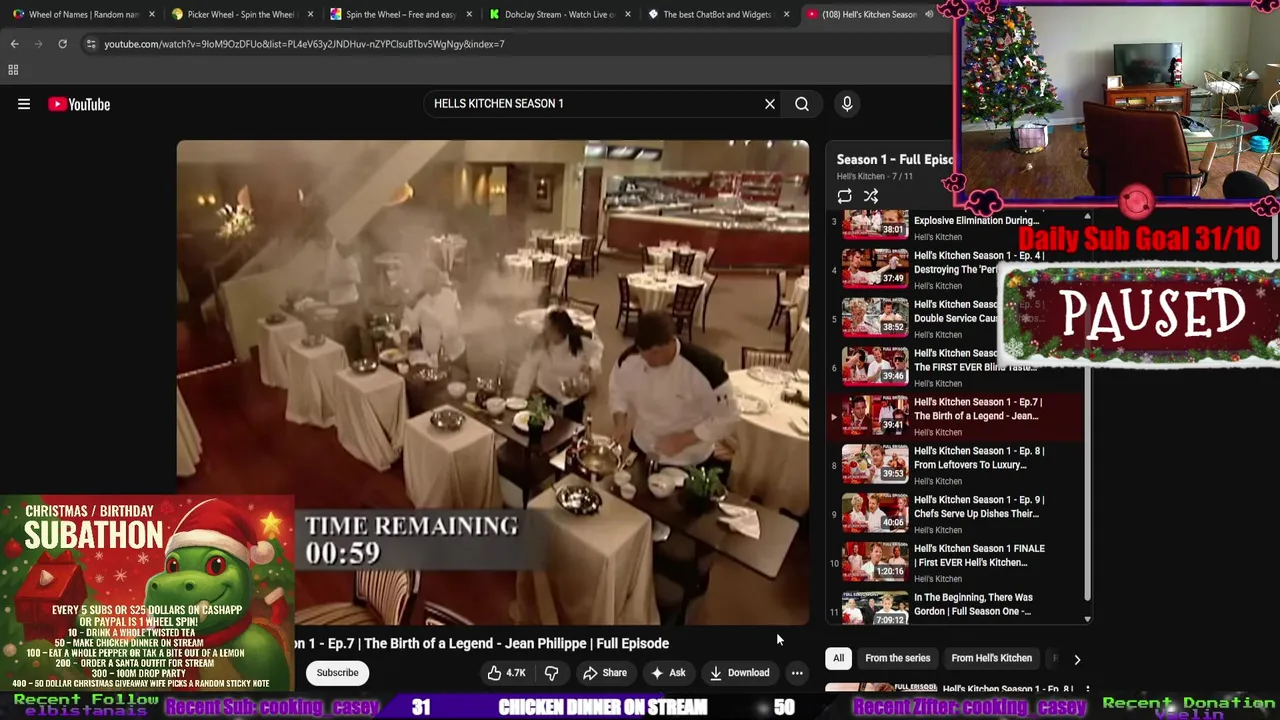Screen dimensions: 1280x720
Task: Share the video
Action: [605, 673]
